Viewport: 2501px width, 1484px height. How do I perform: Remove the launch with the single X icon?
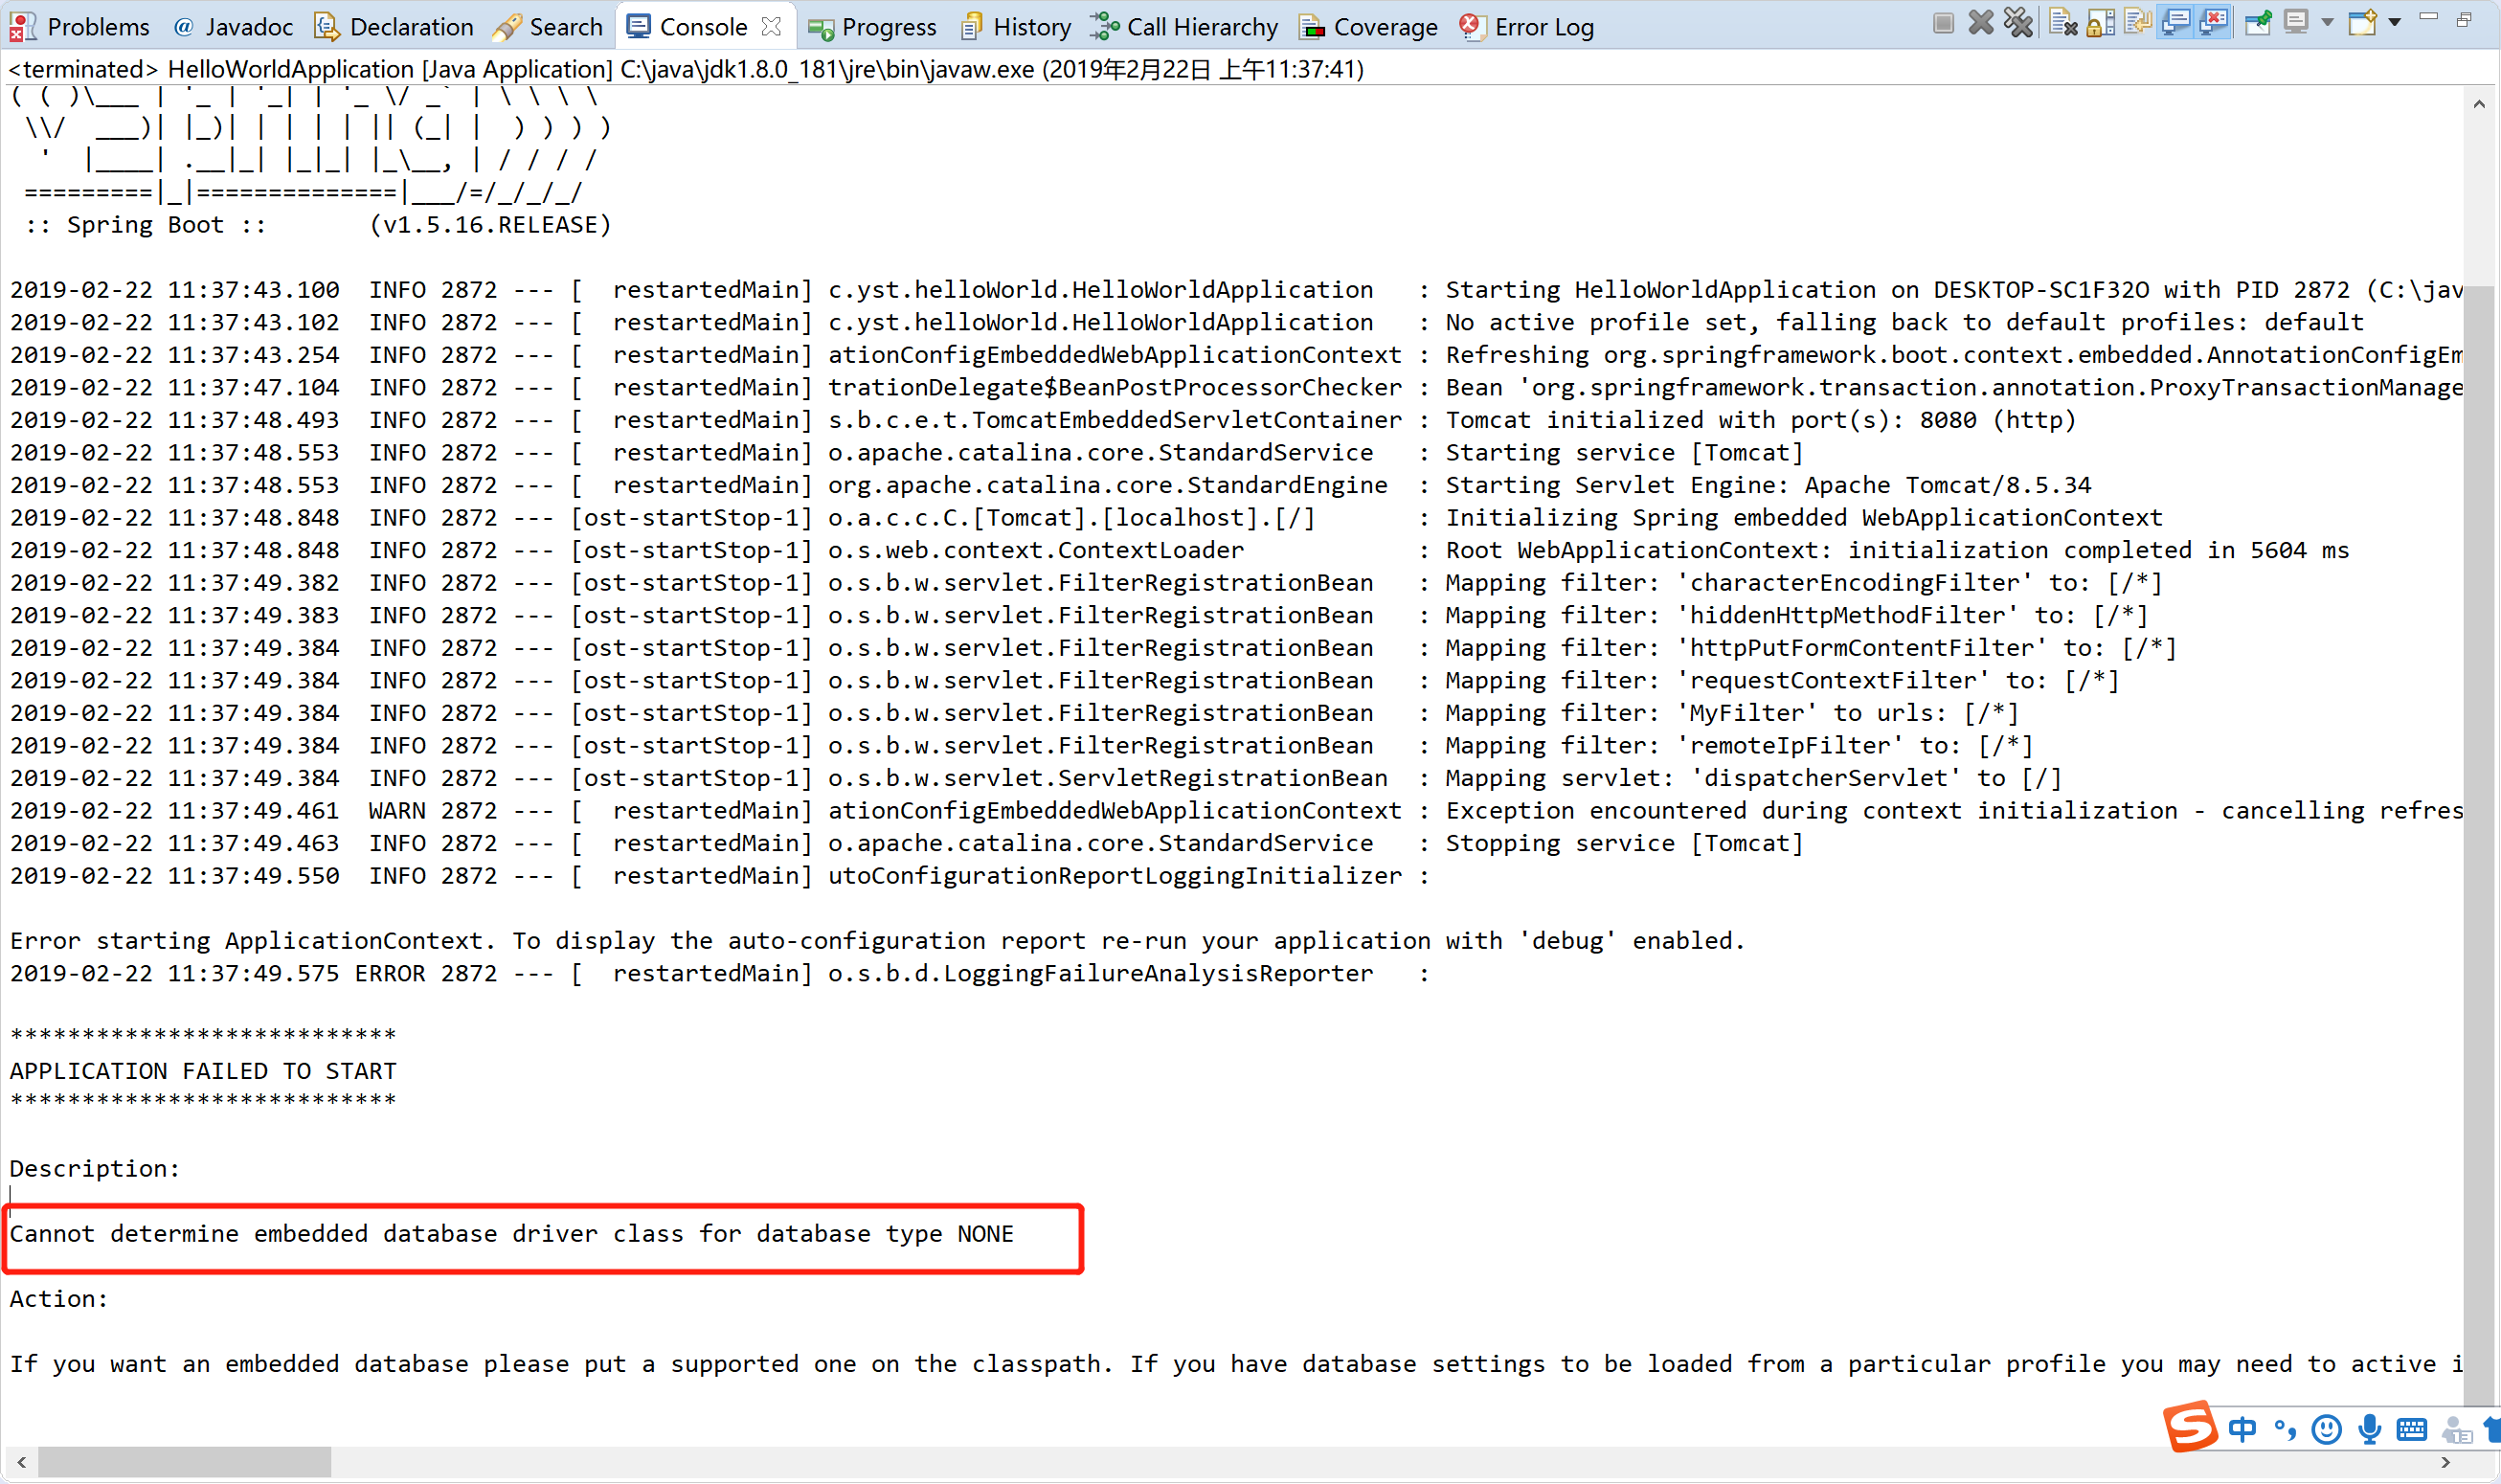coord(1980,24)
